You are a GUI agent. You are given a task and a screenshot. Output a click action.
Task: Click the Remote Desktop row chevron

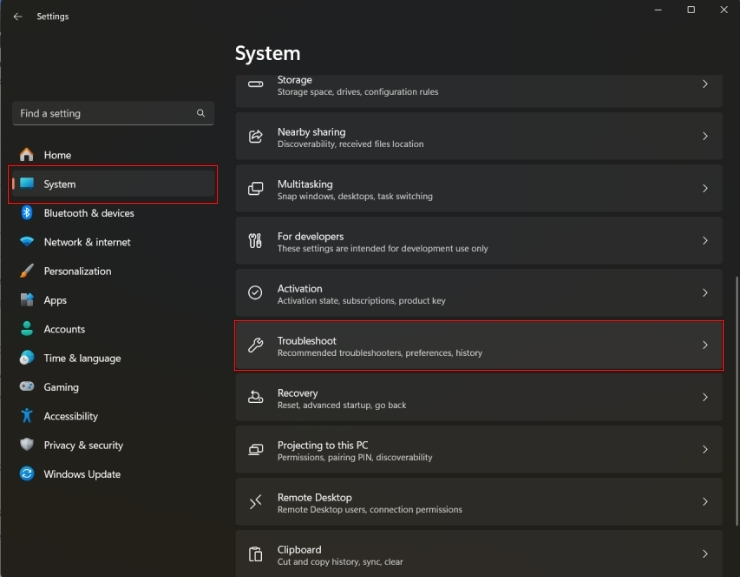click(x=705, y=502)
